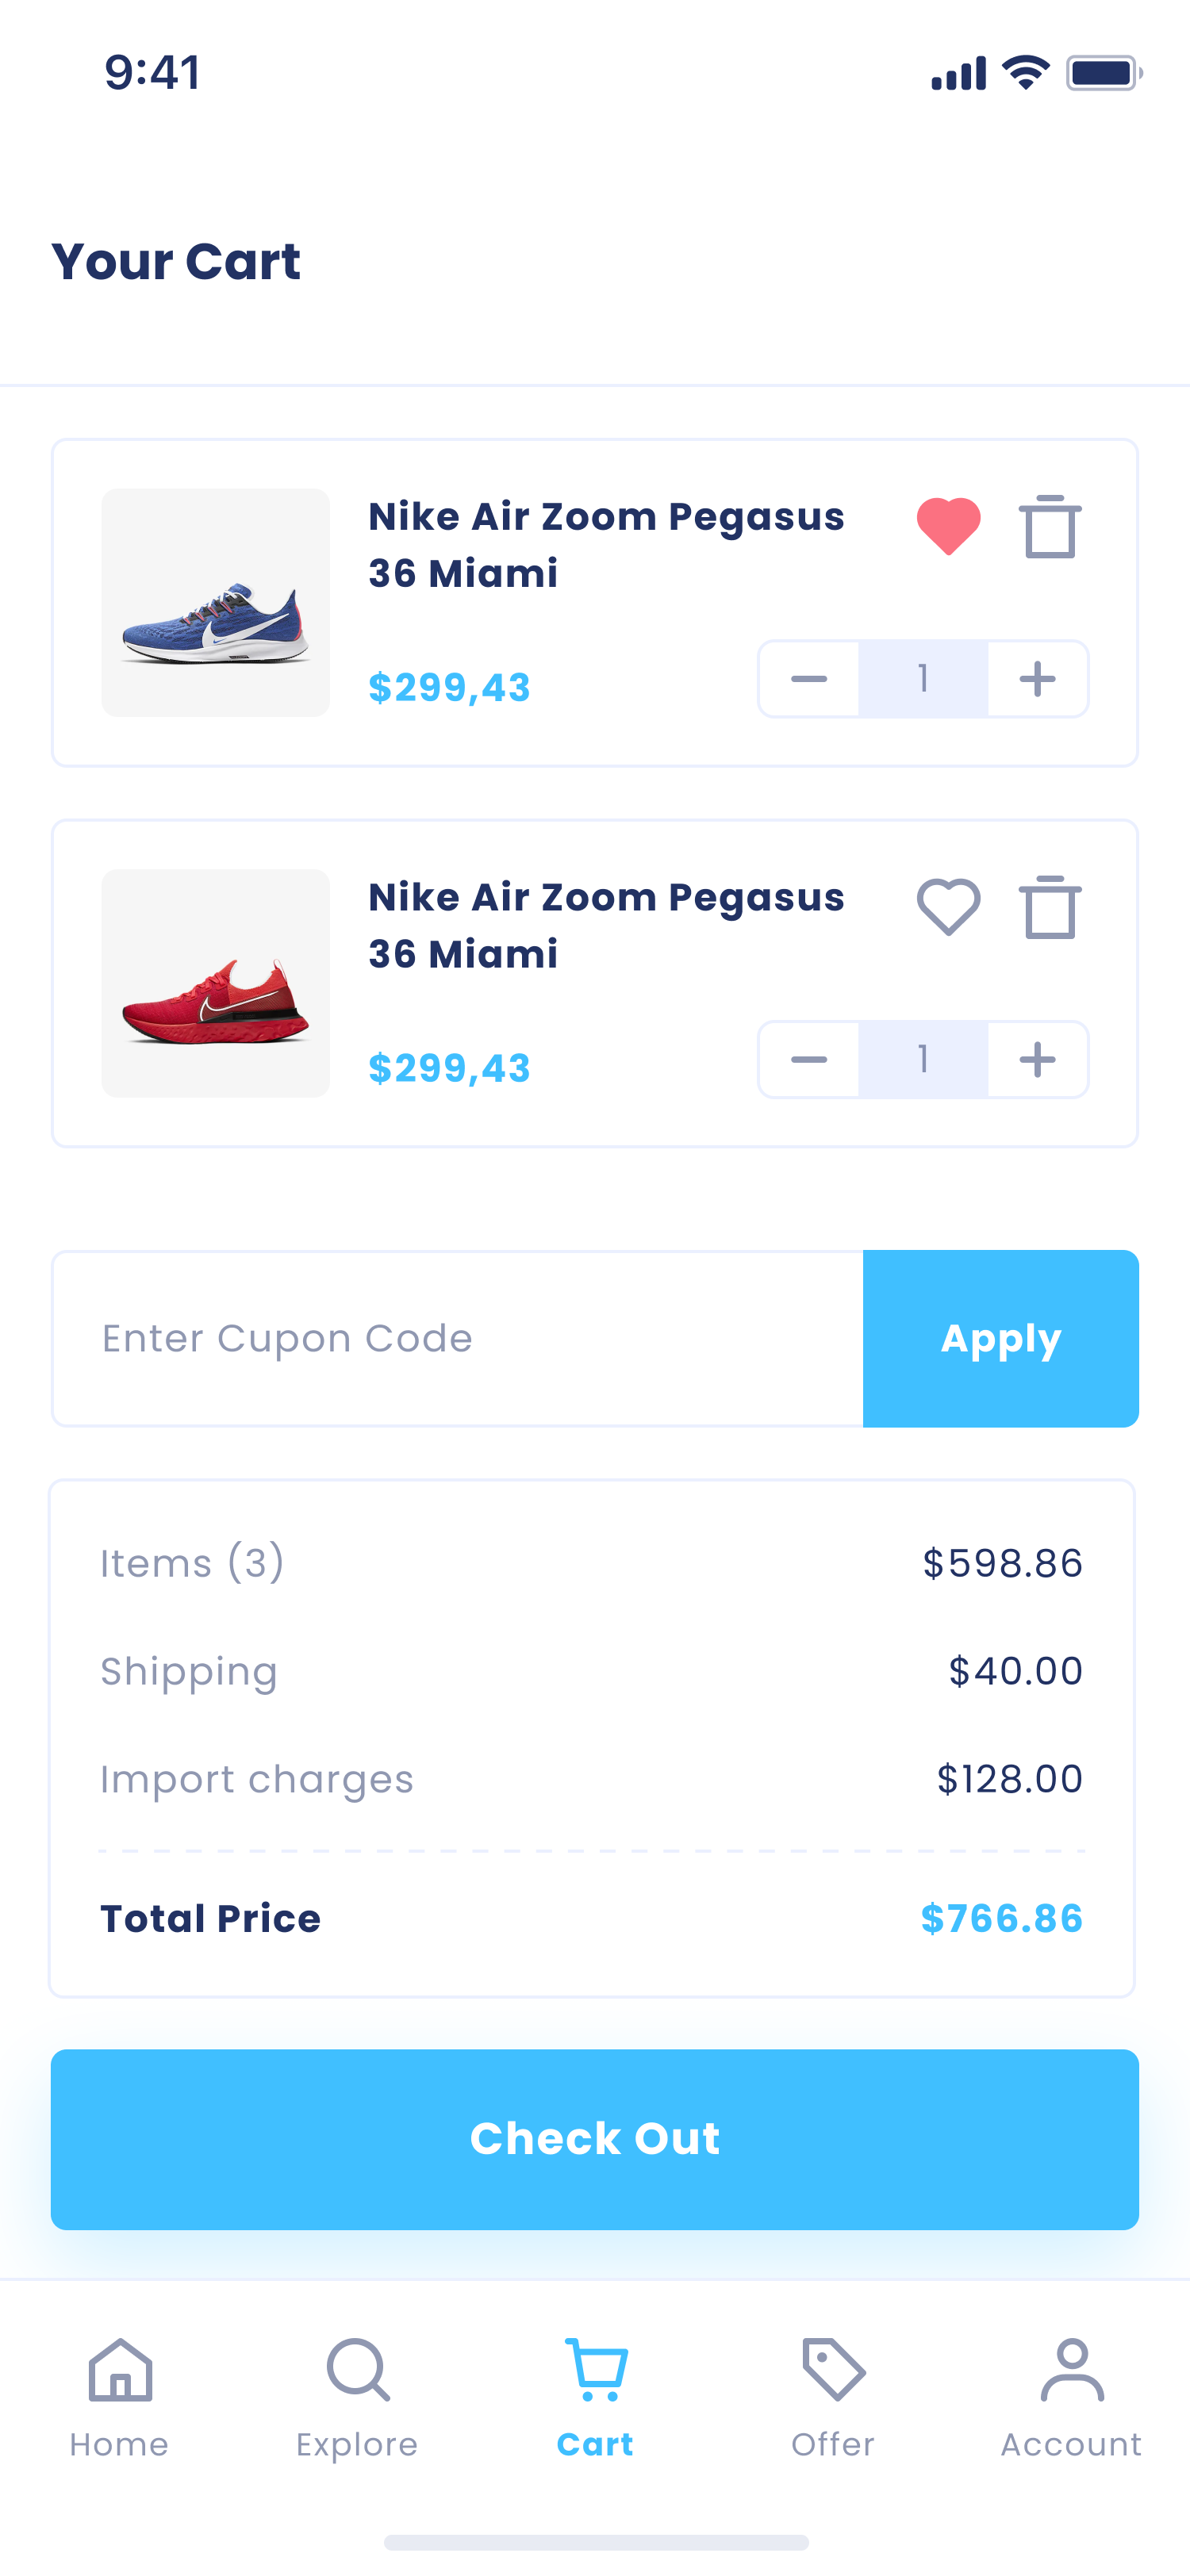Favorite the red Nike shoe via the heart outline
Image resolution: width=1190 pixels, height=2576 pixels.
click(x=948, y=907)
